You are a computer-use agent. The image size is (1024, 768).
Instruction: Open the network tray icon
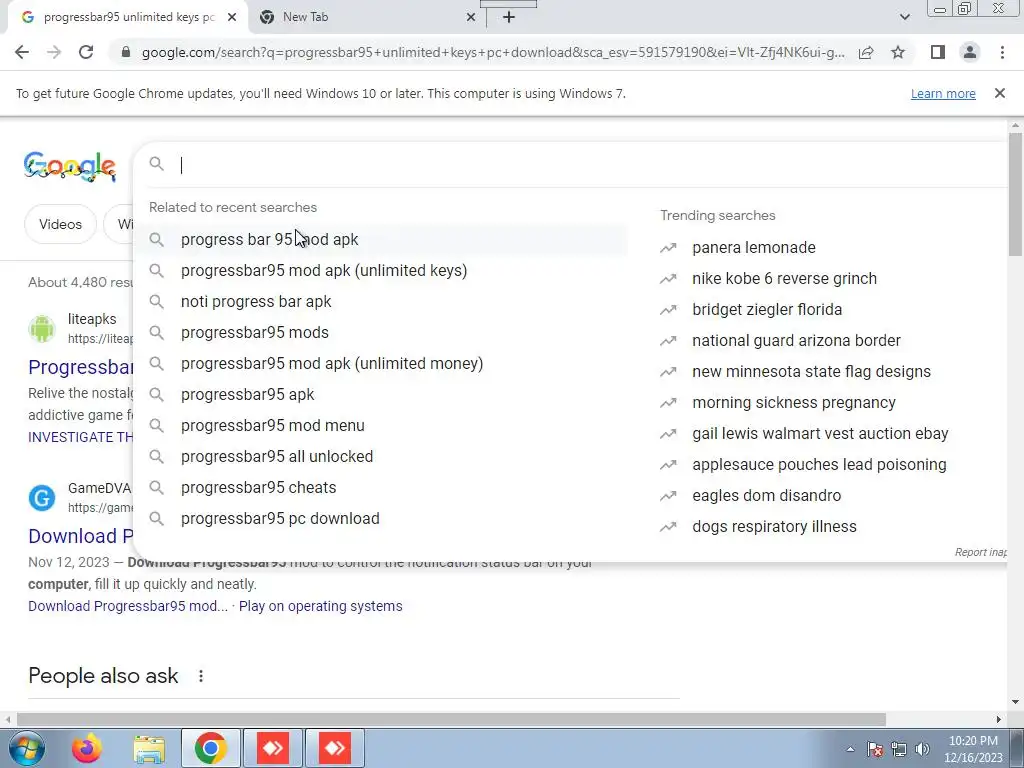899,749
